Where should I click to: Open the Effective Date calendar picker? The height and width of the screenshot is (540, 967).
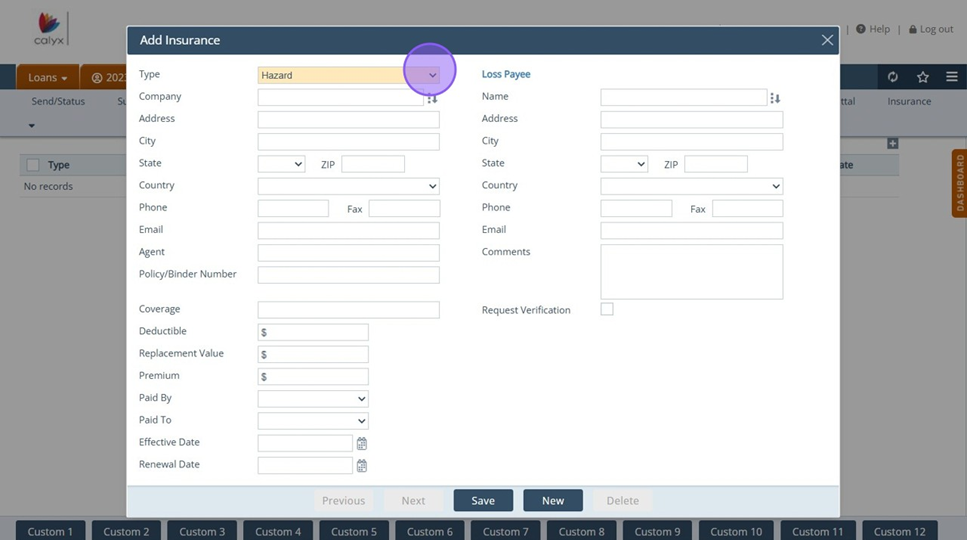pyautogui.click(x=362, y=443)
